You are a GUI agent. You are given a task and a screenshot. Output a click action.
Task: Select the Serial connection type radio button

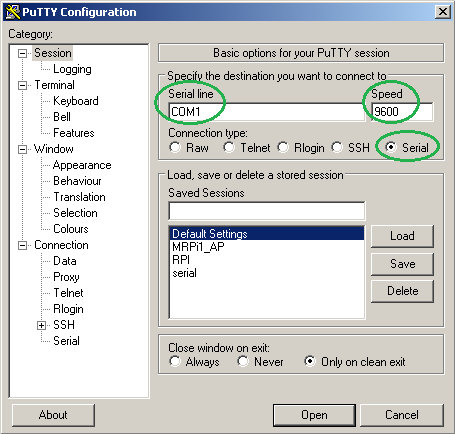pos(391,147)
